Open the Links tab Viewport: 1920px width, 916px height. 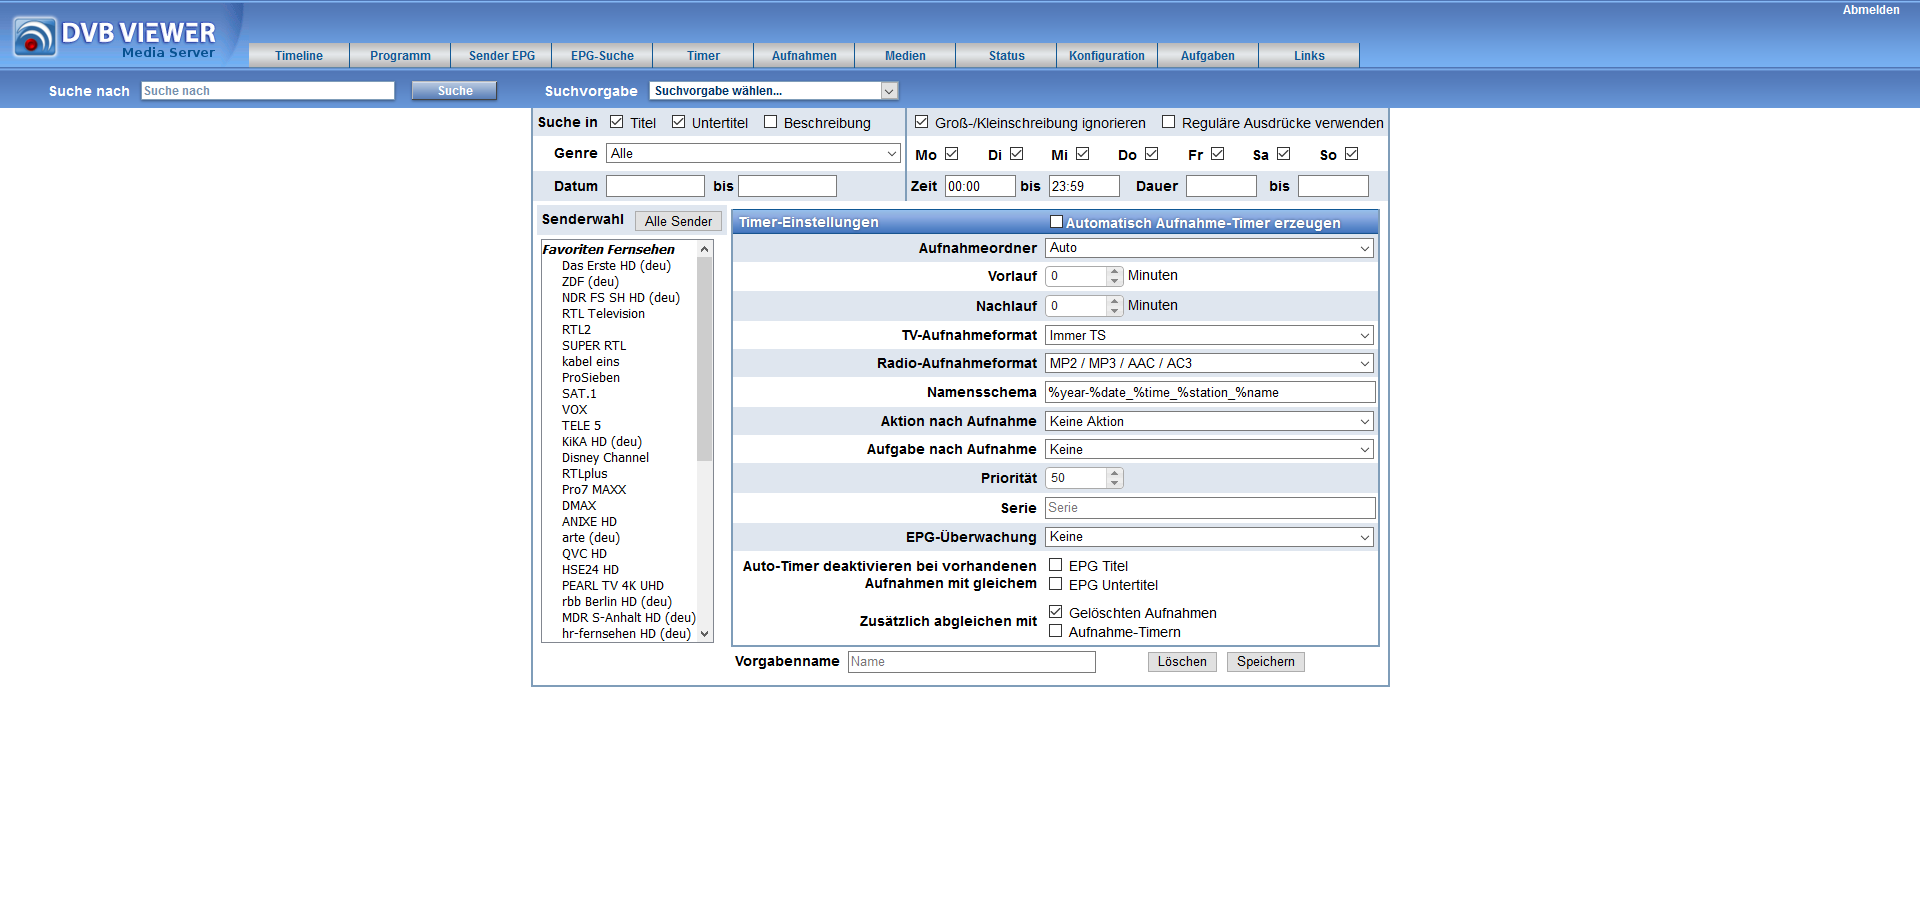click(1309, 56)
